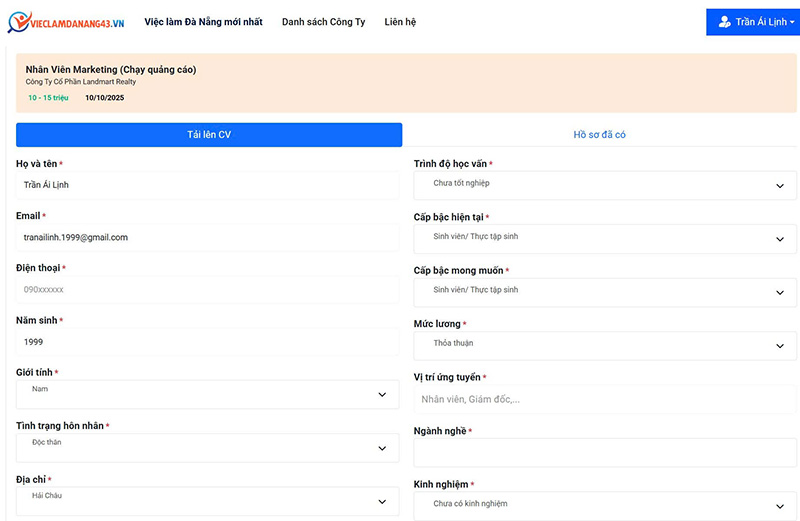The width and height of the screenshot is (800, 521).
Task: Click the Email input field
Action: (207, 237)
